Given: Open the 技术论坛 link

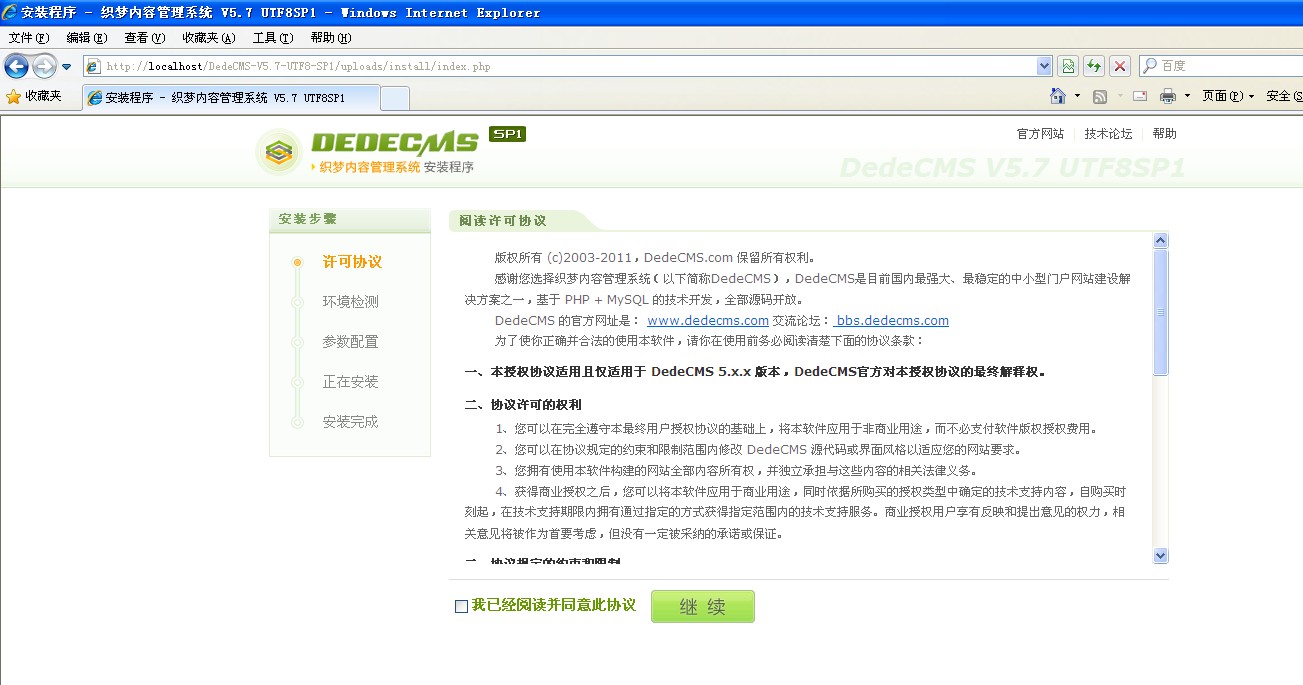Looking at the screenshot, I should click(x=1108, y=134).
